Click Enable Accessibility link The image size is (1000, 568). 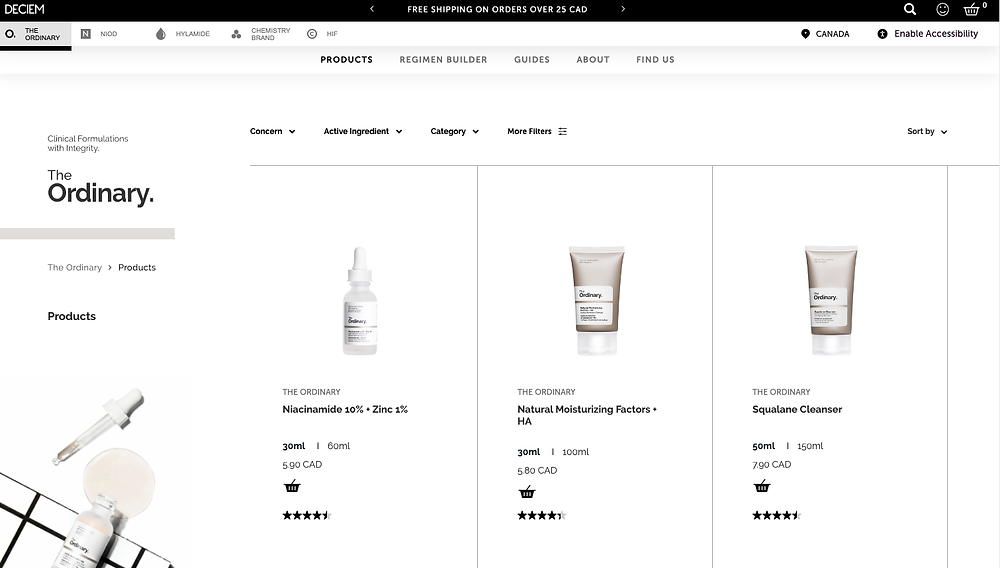[936, 34]
